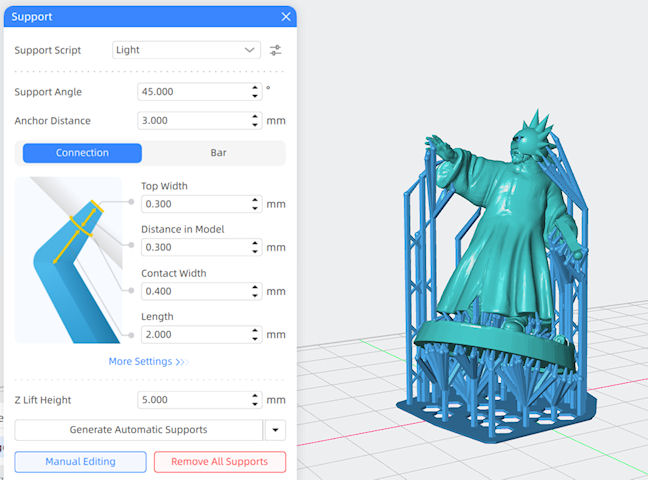Click Remove All Supports button

click(x=219, y=462)
